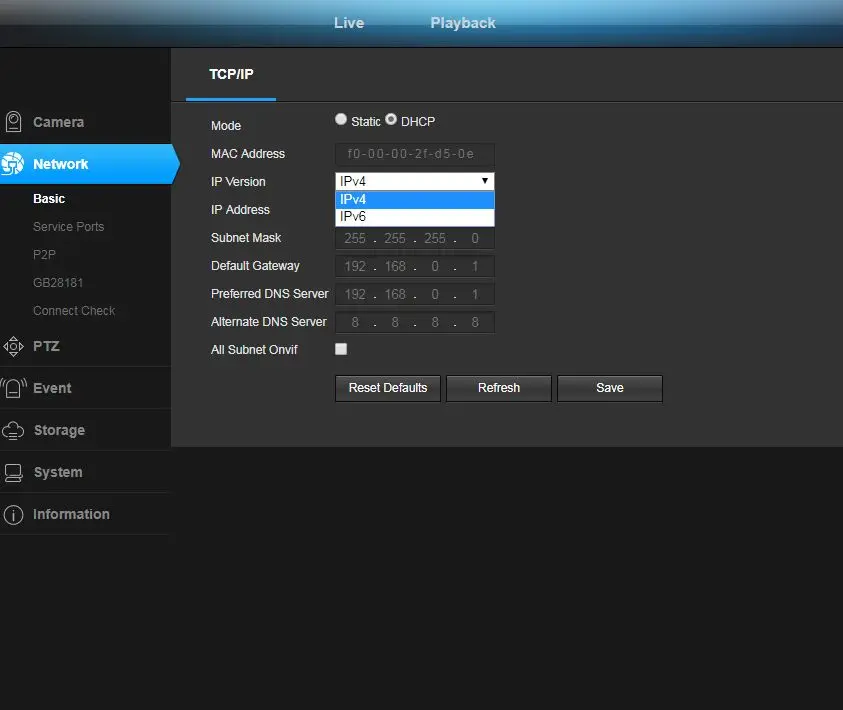843x710 pixels.
Task: Click the Default Gateway field
Action: coord(415,266)
